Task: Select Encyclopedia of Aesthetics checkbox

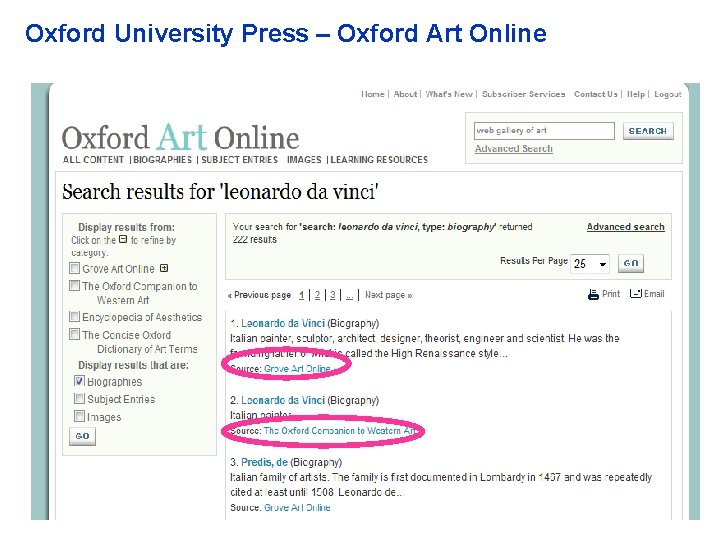Action: click(x=74, y=316)
